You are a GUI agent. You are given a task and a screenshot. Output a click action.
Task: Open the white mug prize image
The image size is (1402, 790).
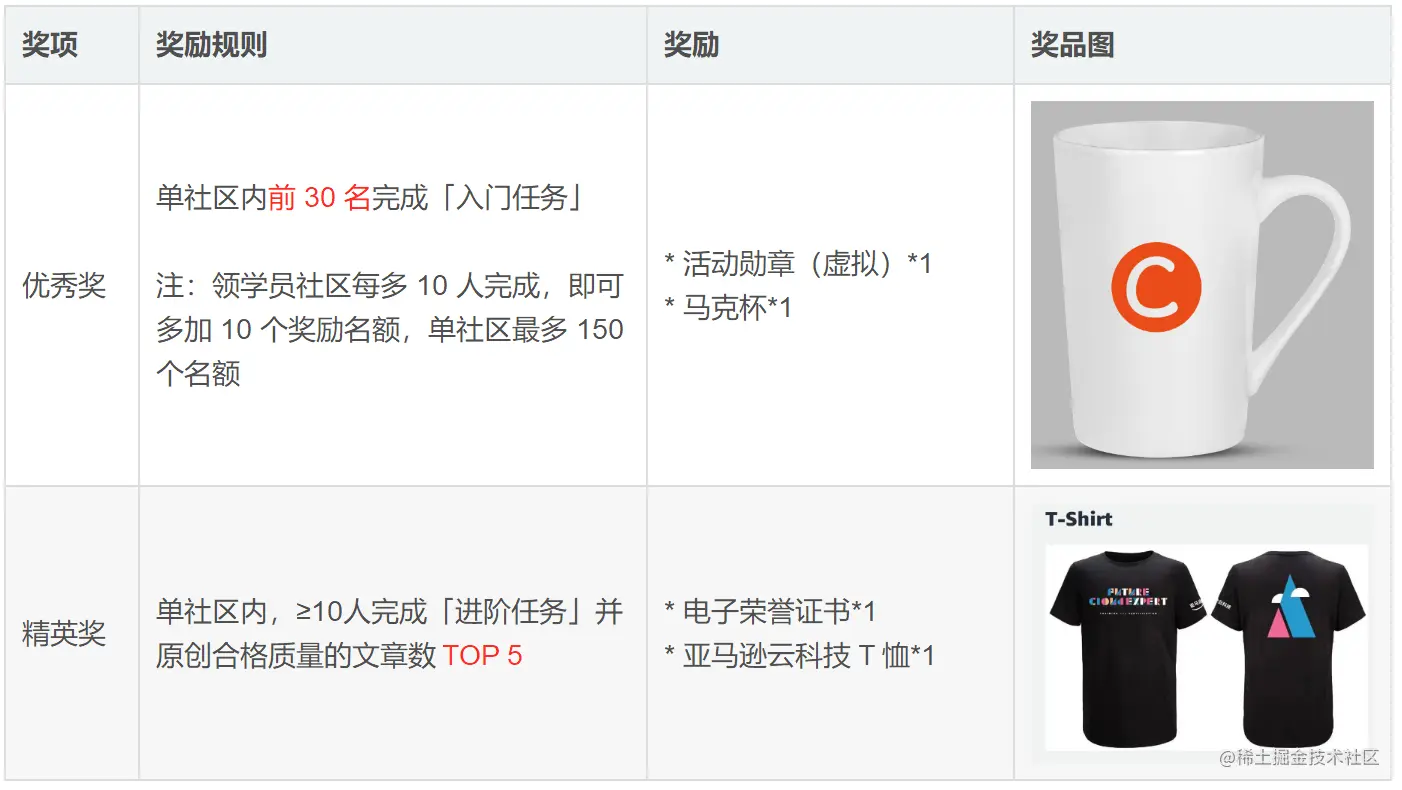tap(1202, 285)
